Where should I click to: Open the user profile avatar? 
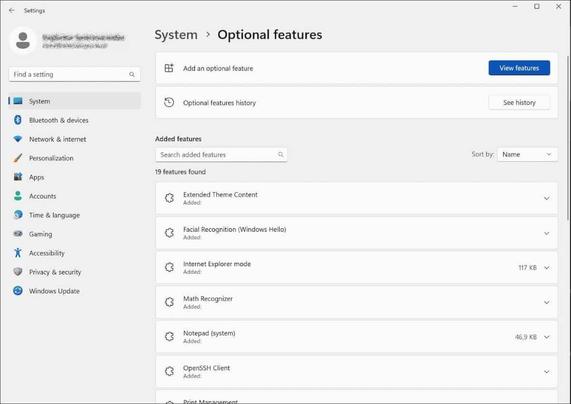click(23, 40)
